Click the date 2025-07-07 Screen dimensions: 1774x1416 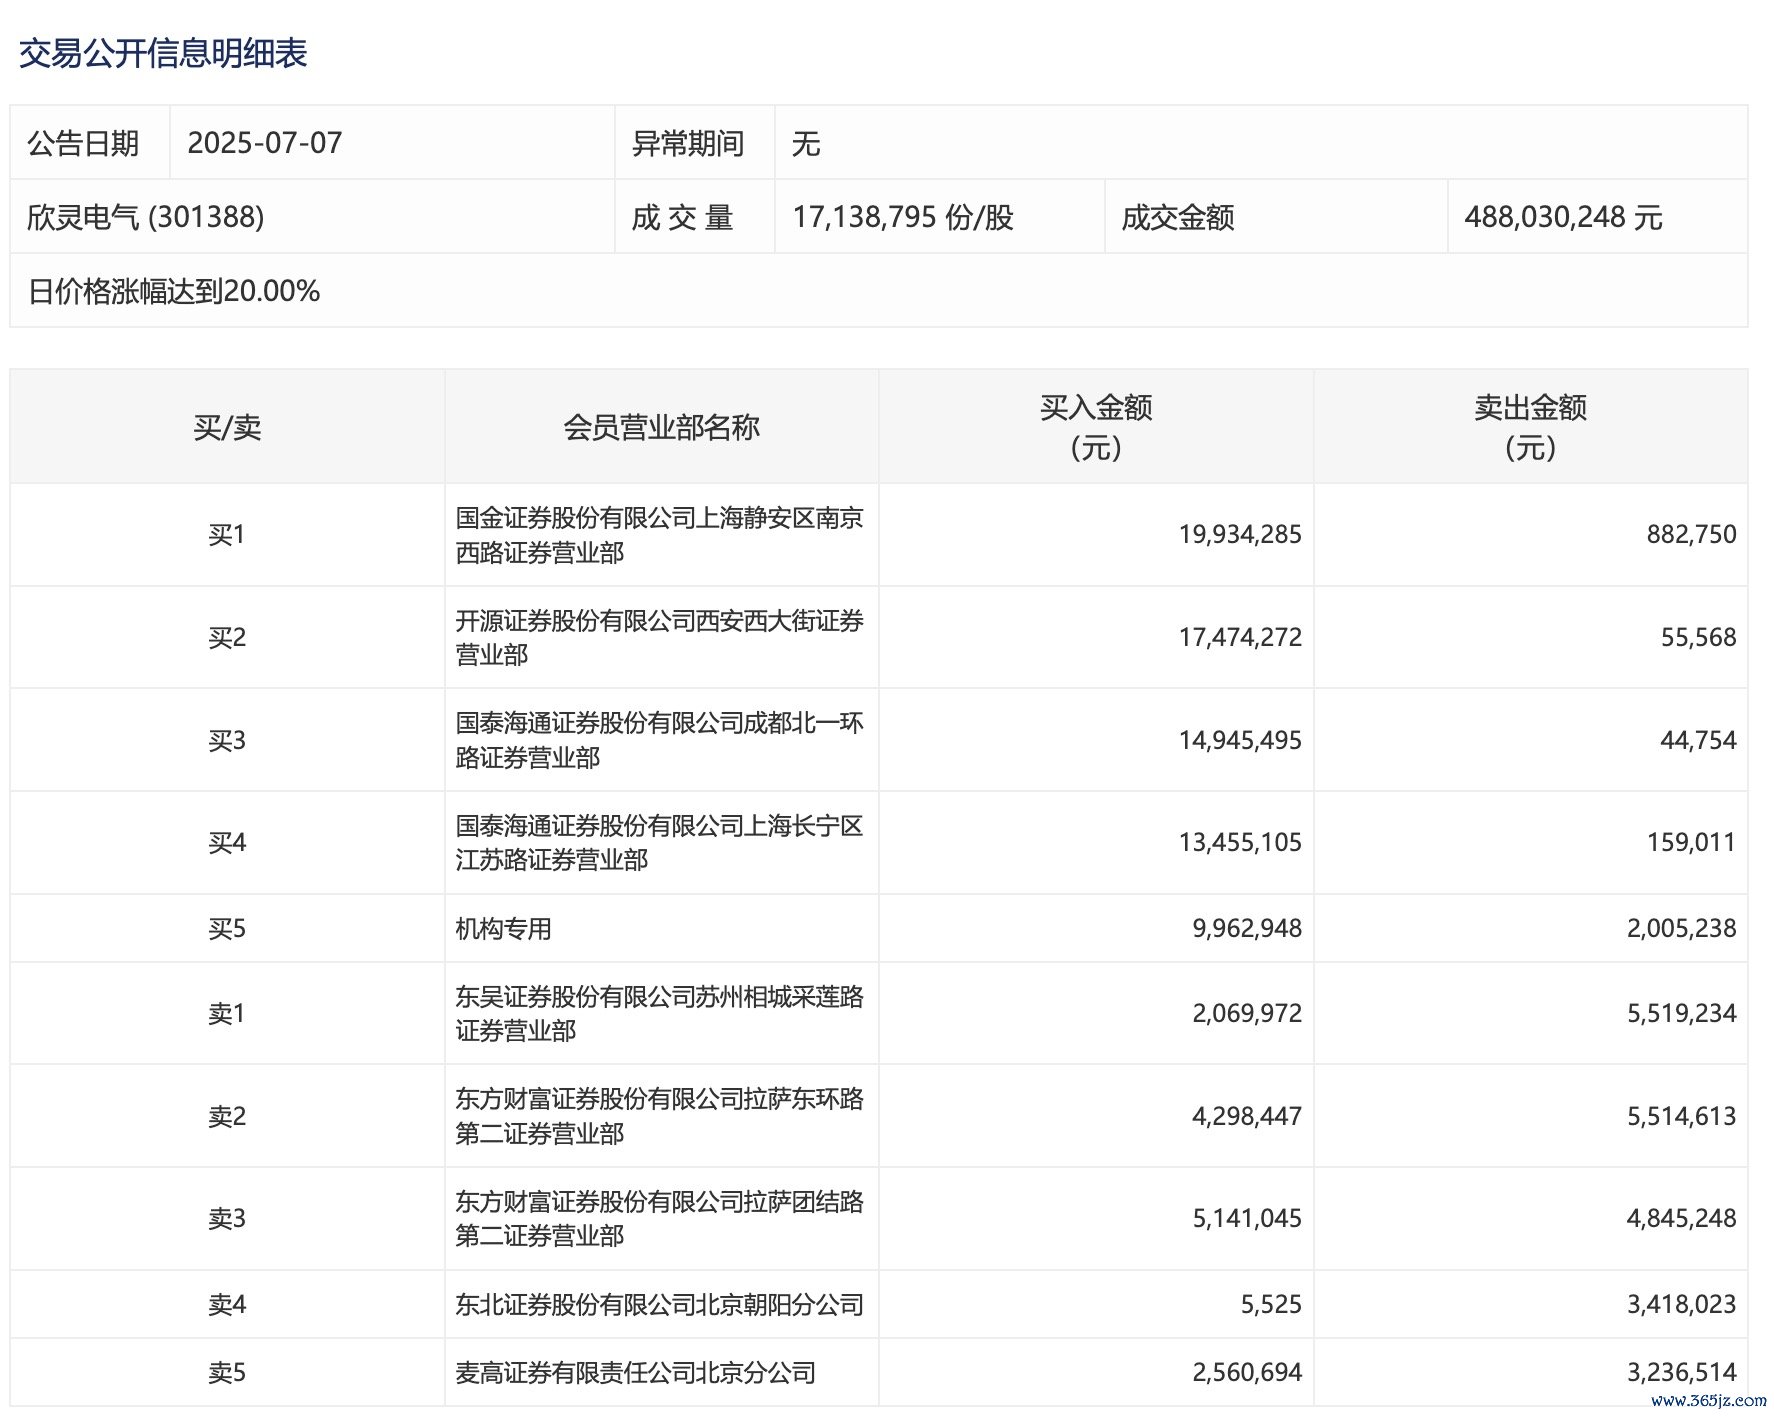coord(265,143)
